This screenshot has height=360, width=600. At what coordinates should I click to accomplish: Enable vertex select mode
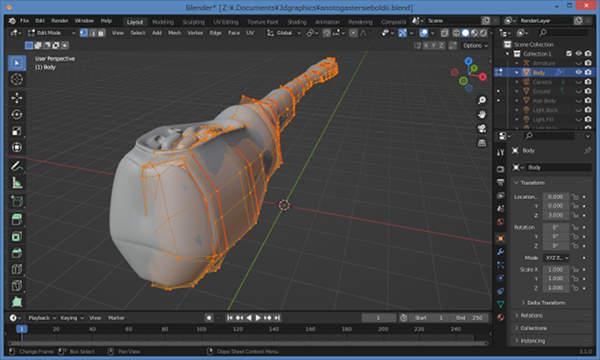(84, 33)
